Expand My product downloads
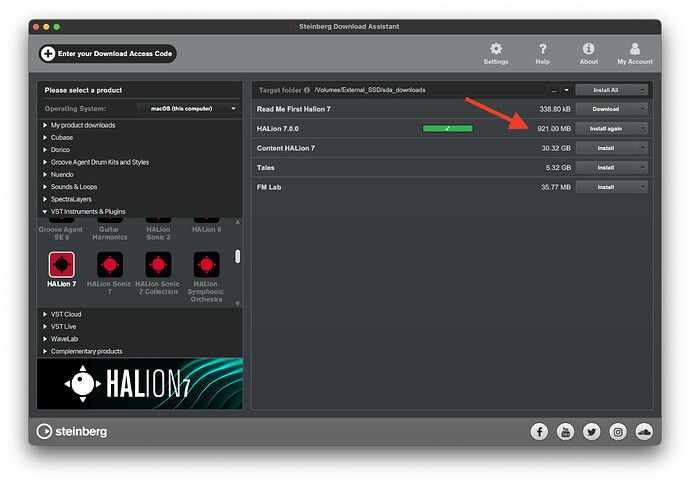The image size is (690, 483). pos(45,125)
